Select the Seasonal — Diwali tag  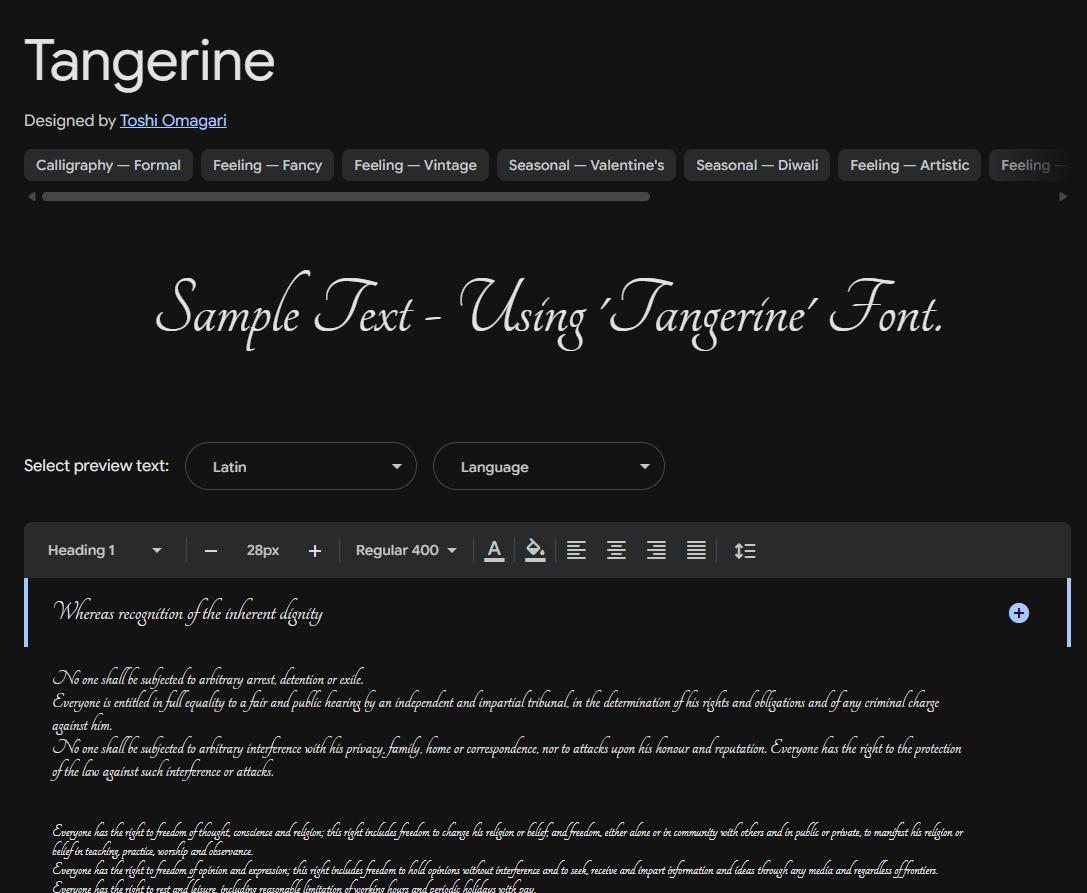coord(757,166)
